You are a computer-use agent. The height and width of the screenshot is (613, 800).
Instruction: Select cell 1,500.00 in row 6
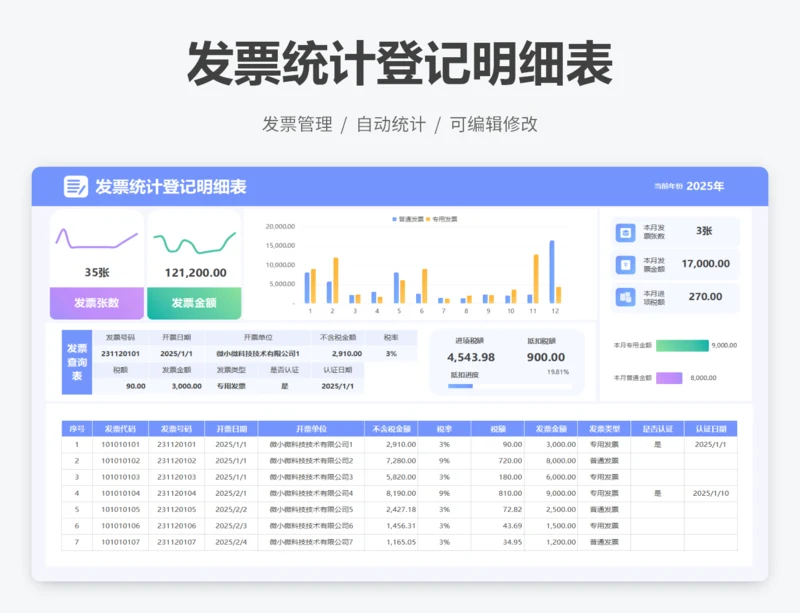[x=551, y=526]
